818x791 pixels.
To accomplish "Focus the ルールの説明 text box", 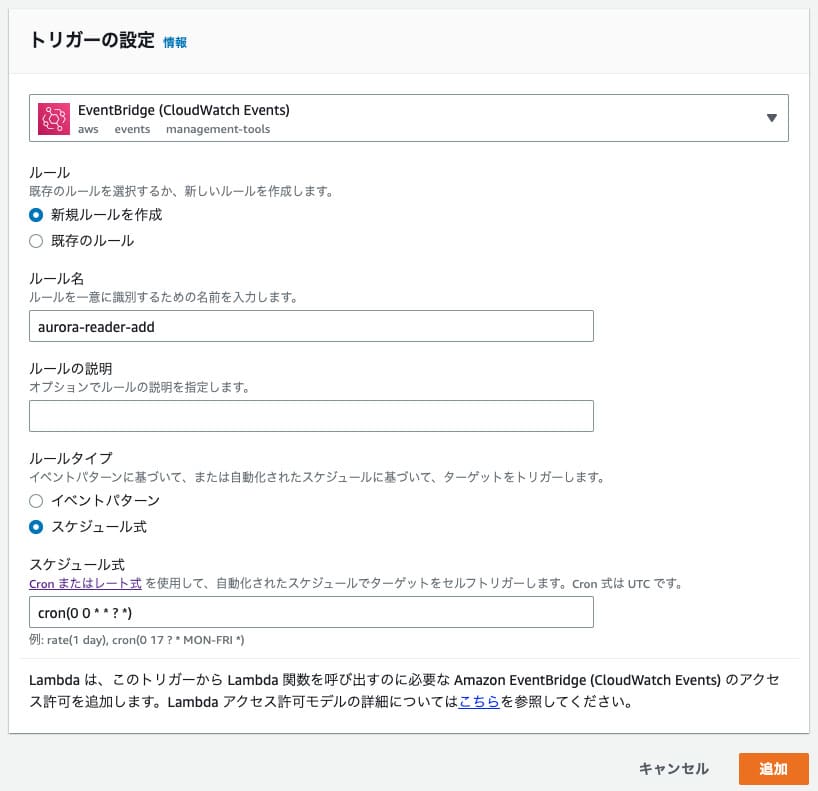I will pyautogui.click(x=312, y=415).
